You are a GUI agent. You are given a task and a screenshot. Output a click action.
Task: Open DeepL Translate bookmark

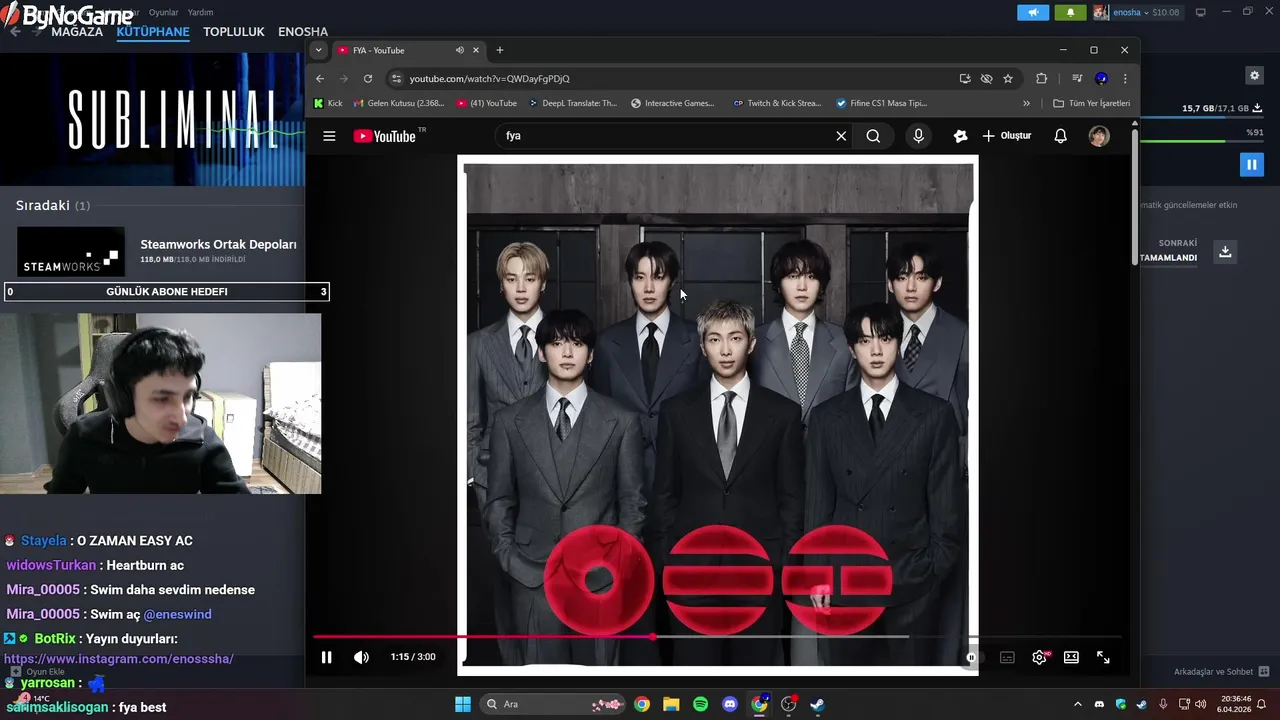point(573,103)
